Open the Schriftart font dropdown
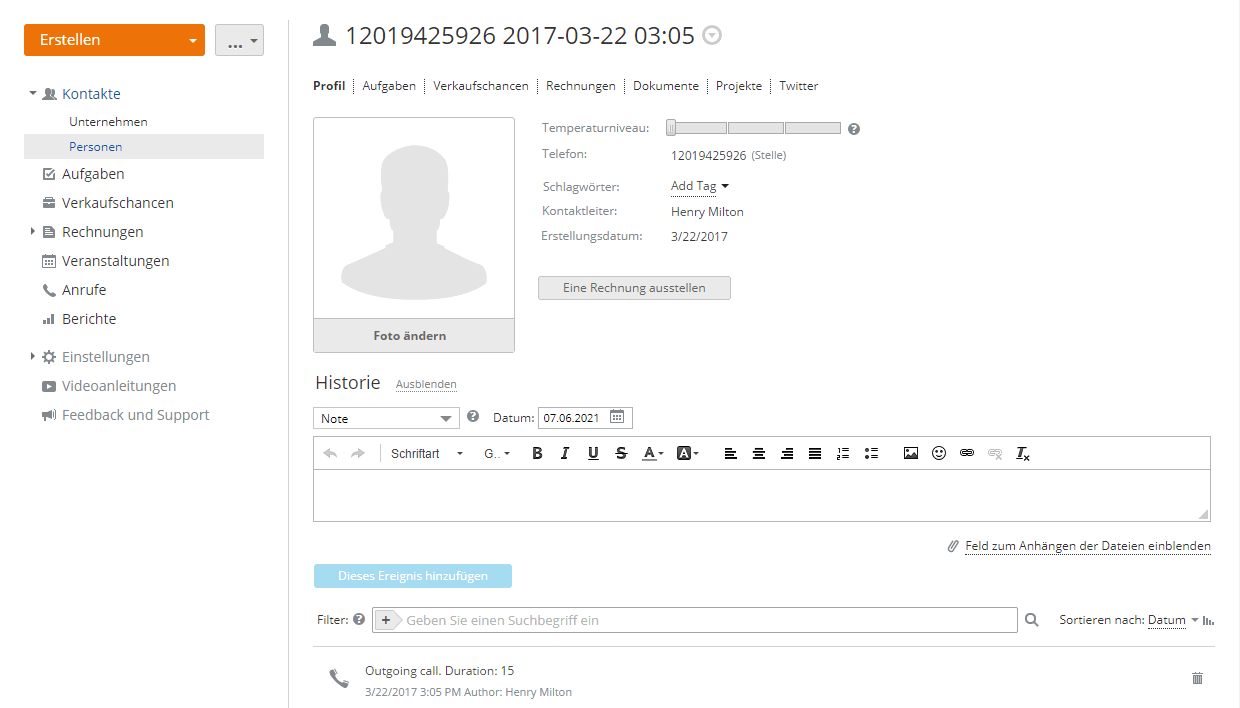1240x708 pixels. (x=427, y=453)
